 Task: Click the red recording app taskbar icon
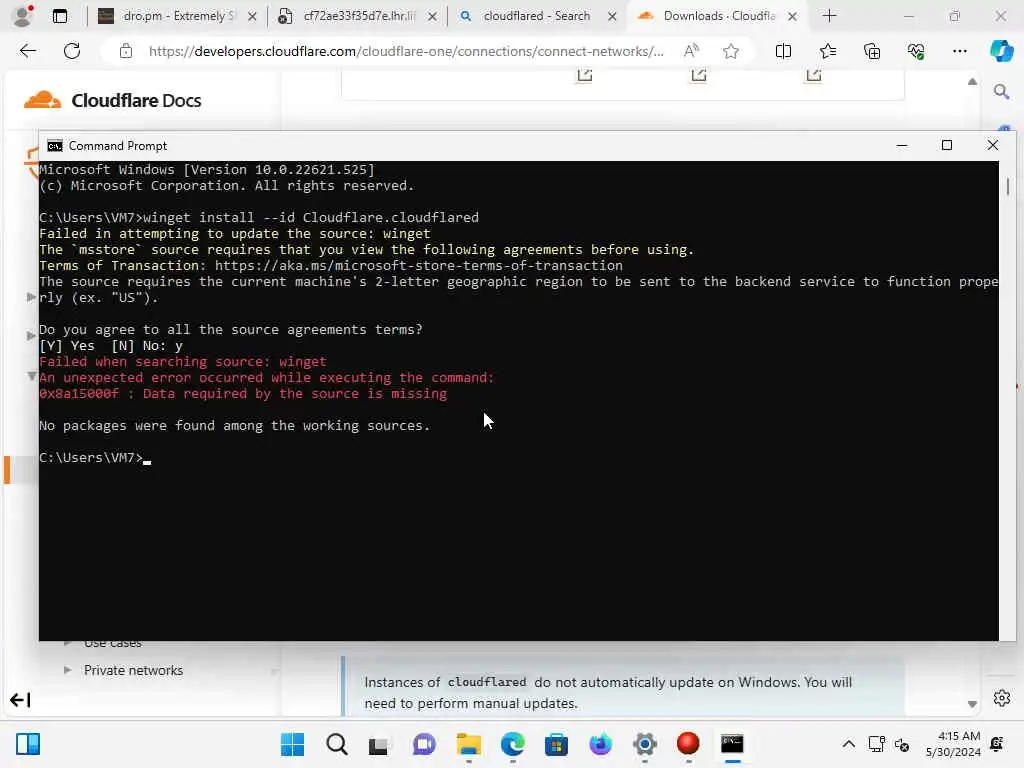pos(688,744)
